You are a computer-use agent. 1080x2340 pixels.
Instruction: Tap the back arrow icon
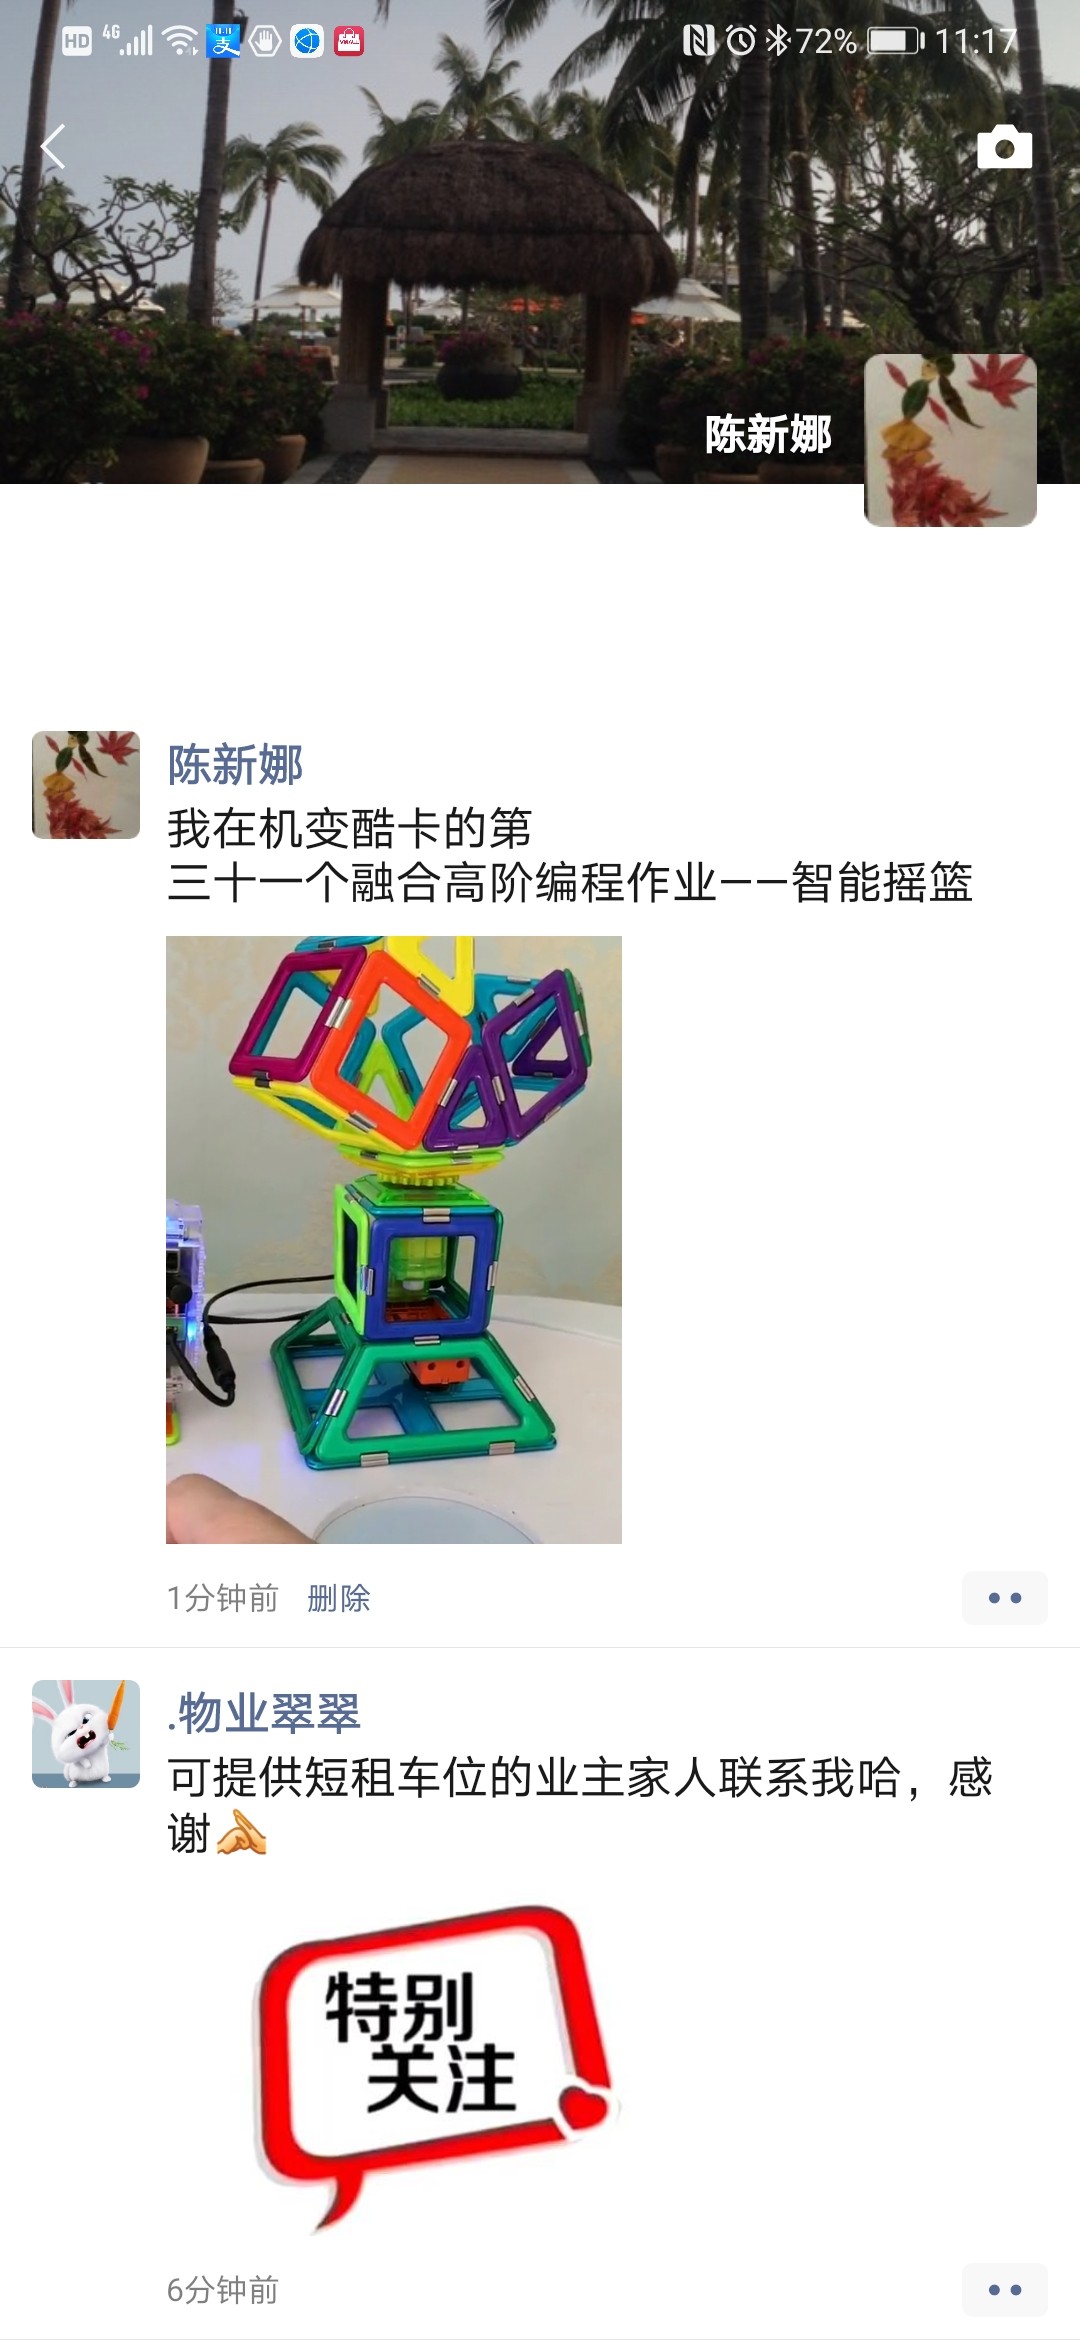coord(53,147)
